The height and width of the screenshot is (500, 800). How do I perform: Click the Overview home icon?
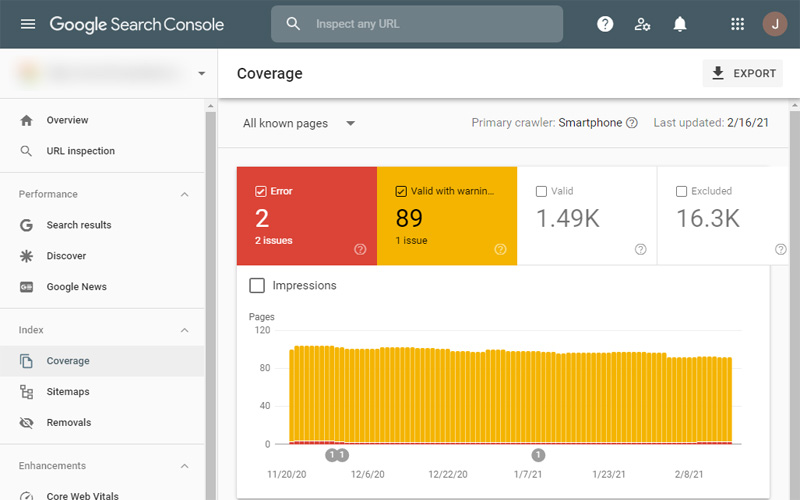point(26,120)
